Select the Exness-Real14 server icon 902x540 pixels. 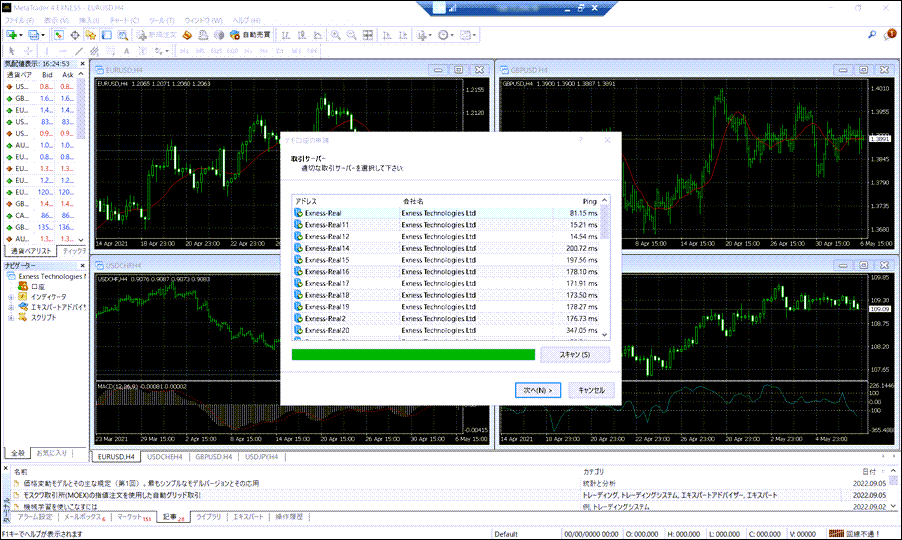298,248
